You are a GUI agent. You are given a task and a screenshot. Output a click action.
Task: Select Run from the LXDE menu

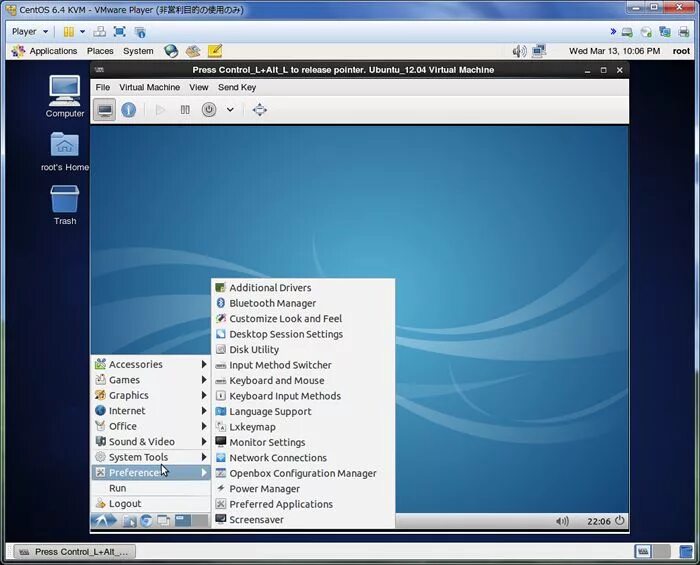click(151, 488)
